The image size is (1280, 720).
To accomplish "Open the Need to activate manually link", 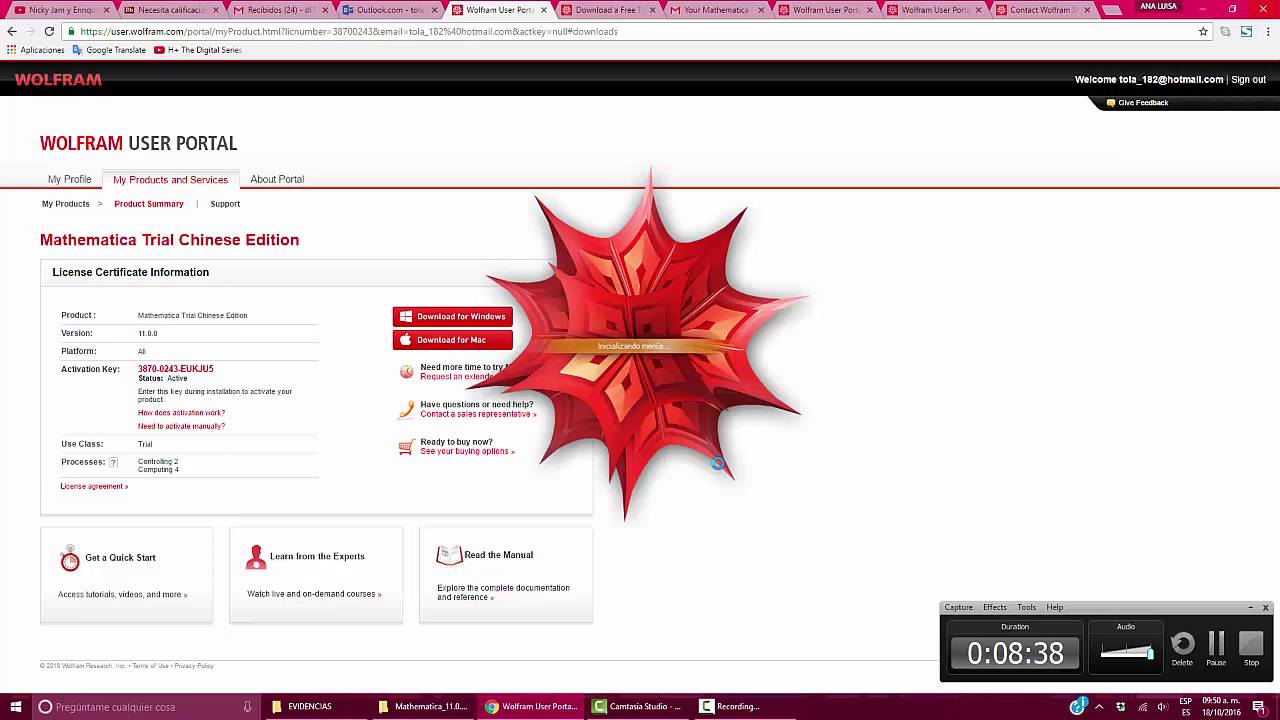I will click(x=181, y=426).
